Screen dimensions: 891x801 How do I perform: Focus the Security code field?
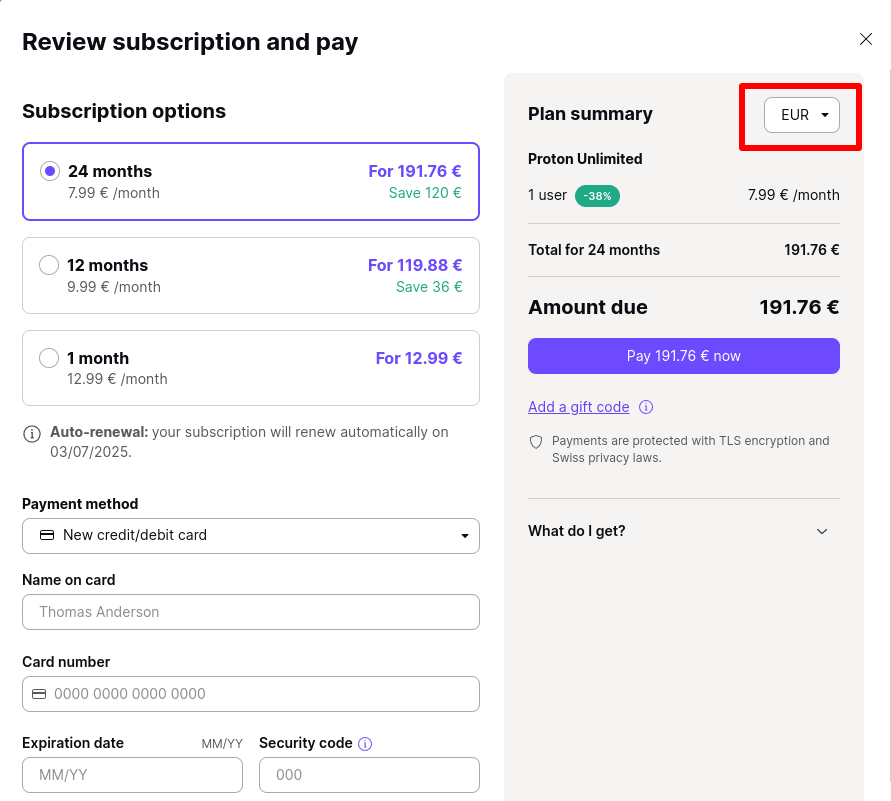[369, 775]
